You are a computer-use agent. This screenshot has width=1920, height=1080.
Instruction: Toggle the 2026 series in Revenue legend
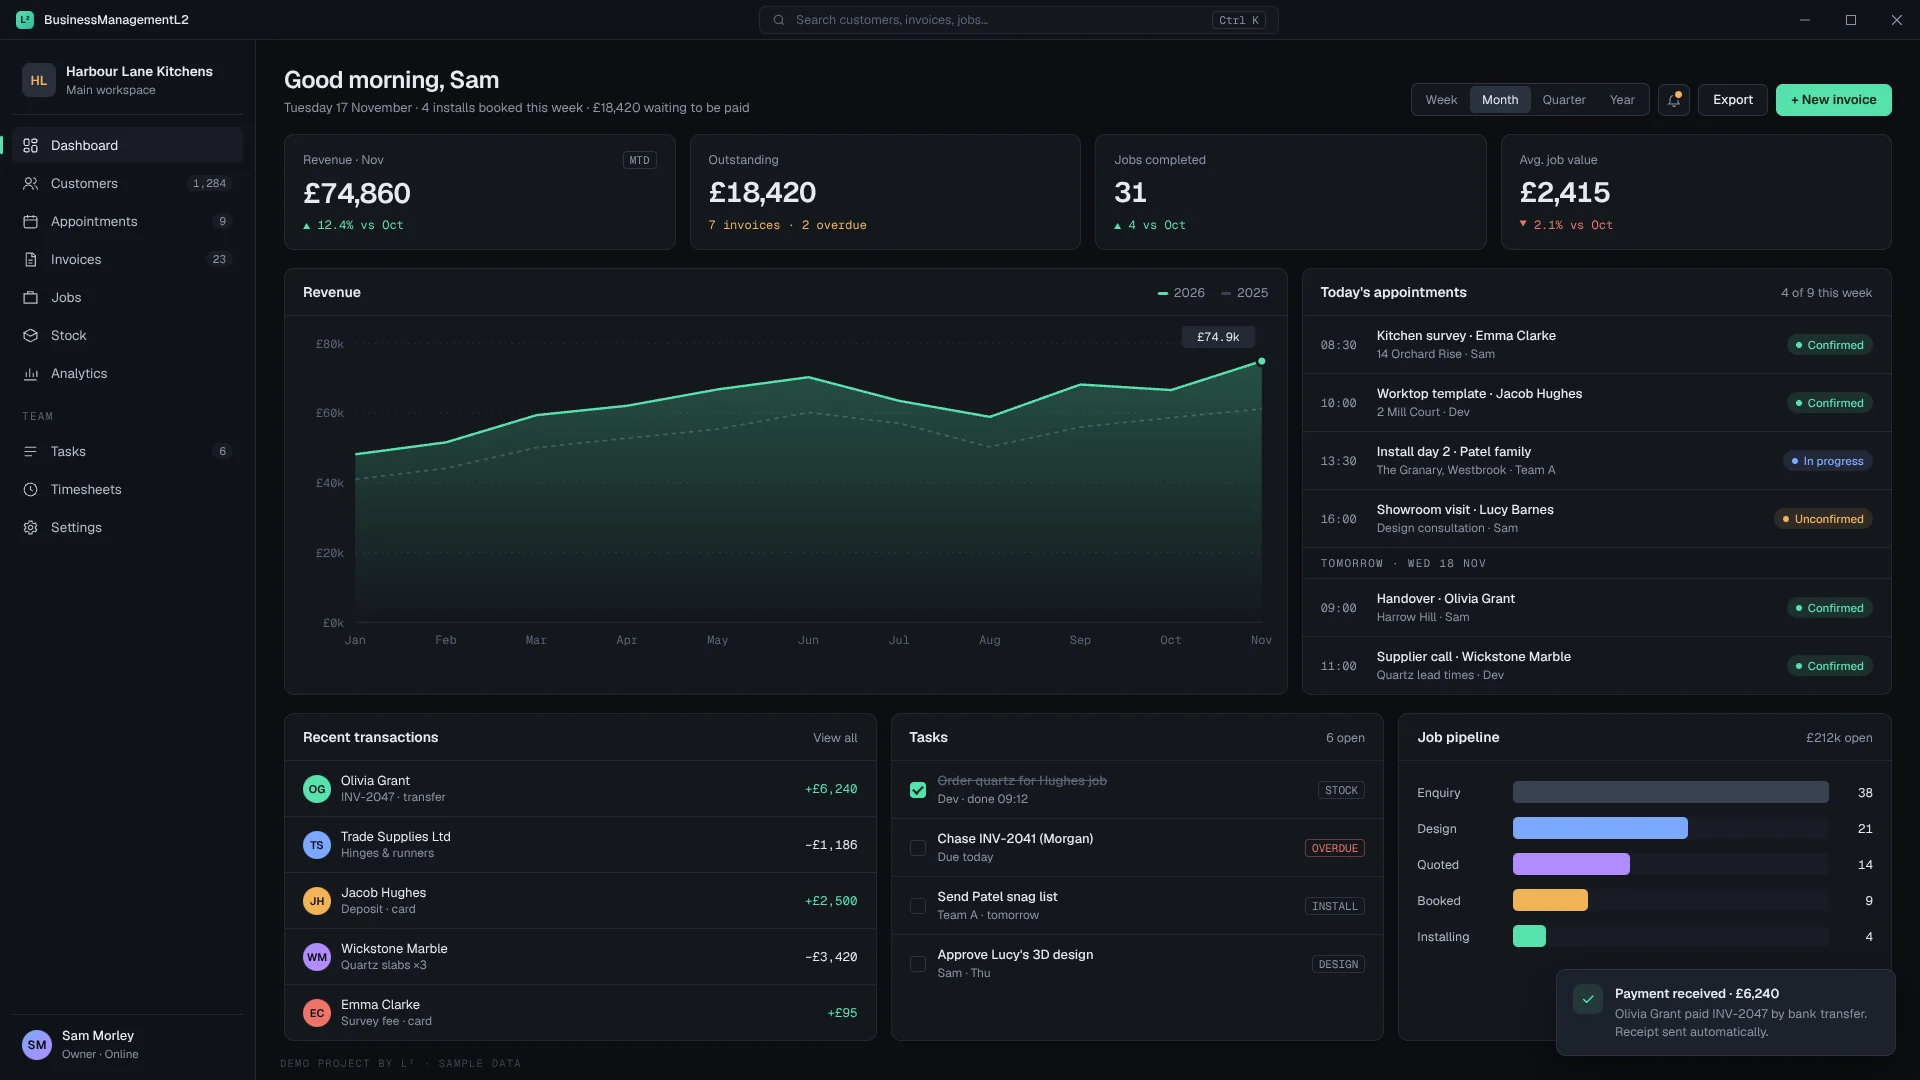point(1181,293)
